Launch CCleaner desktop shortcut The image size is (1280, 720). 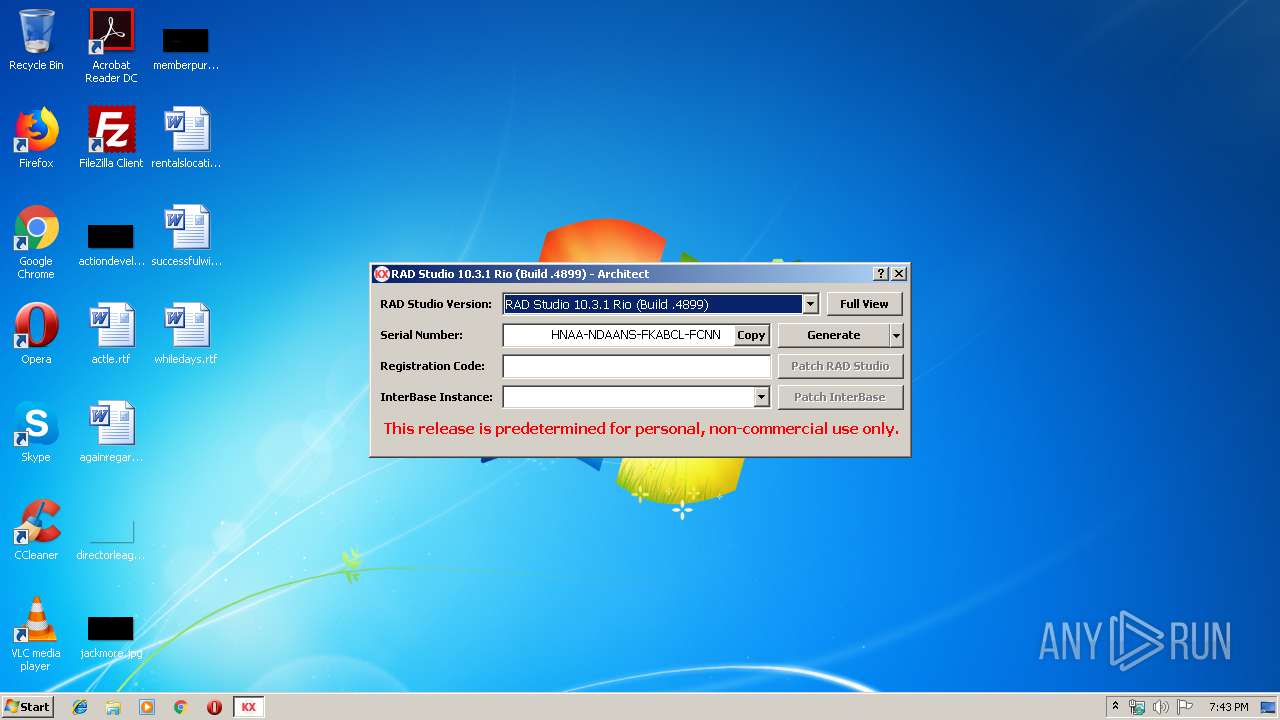click(x=36, y=530)
